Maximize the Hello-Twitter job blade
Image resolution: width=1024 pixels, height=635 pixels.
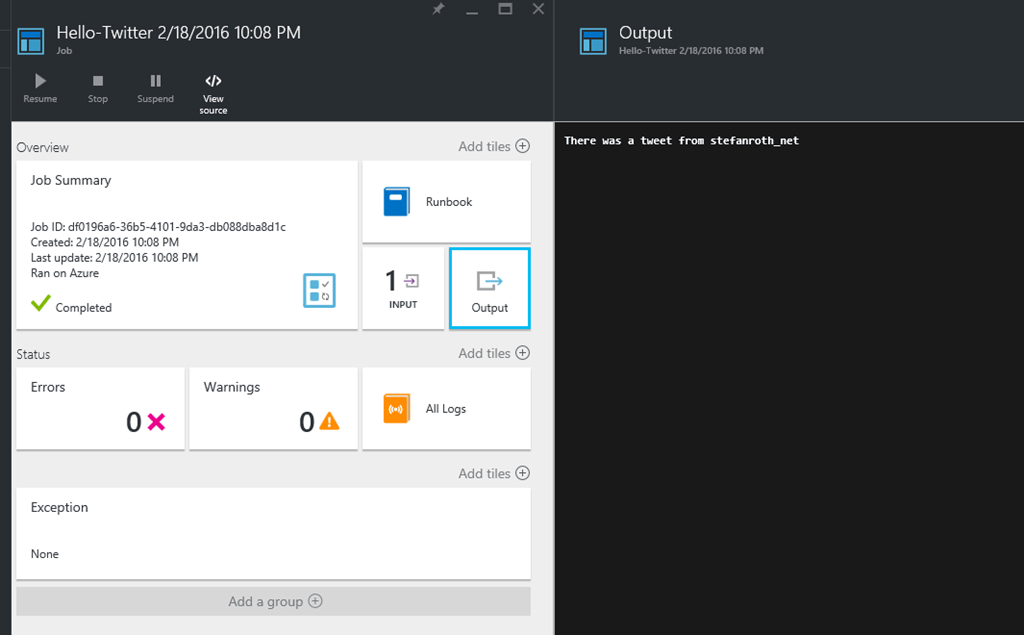pyautogui.click(x=505, y=8)
